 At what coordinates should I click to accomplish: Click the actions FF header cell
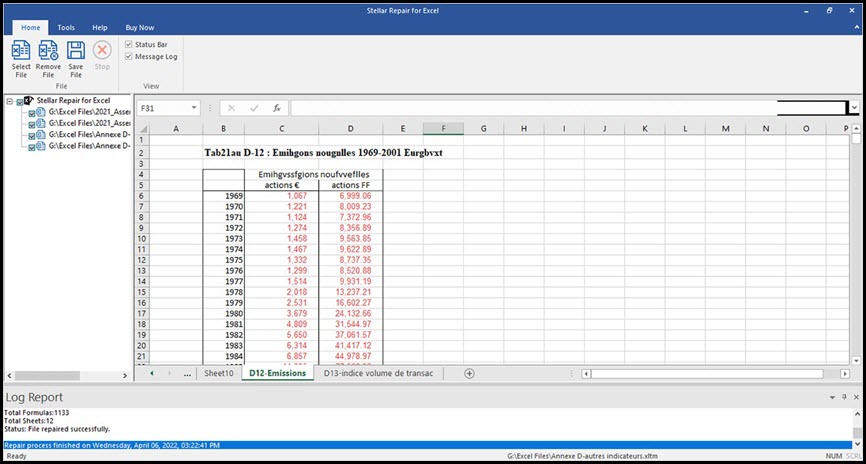tap(351, 185)
